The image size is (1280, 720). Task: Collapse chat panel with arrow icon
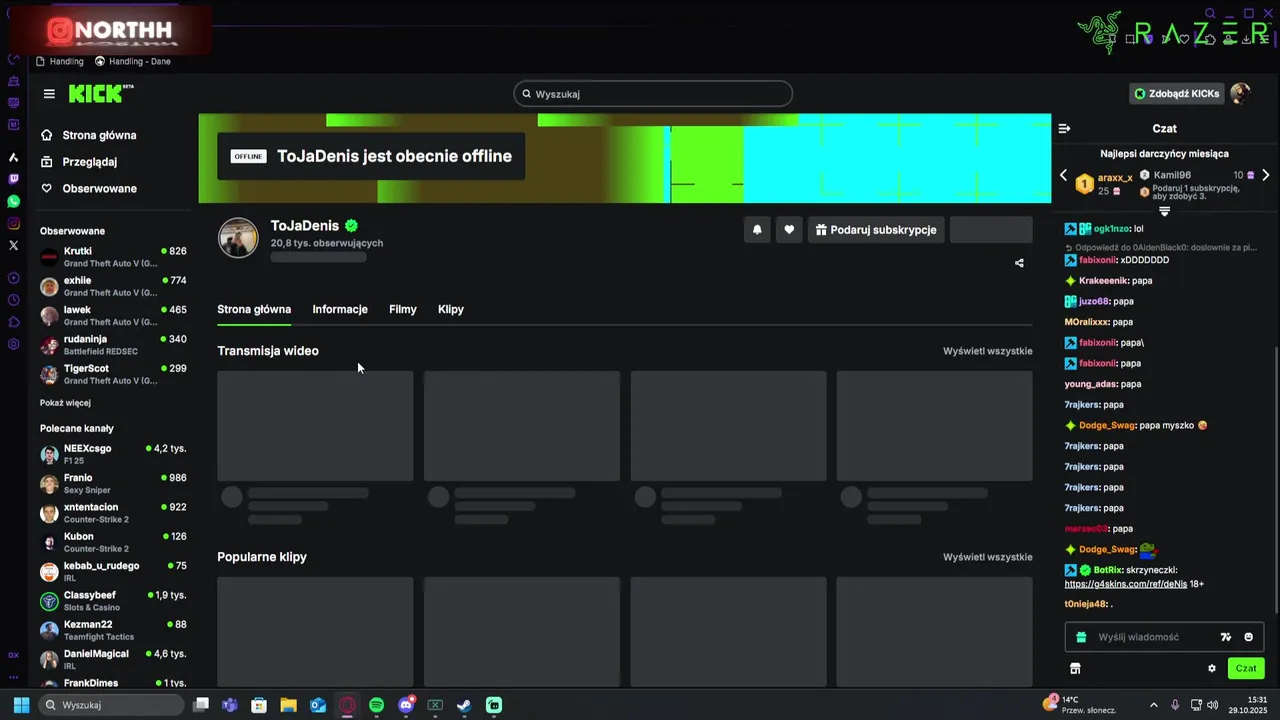tap(1064, 129)
